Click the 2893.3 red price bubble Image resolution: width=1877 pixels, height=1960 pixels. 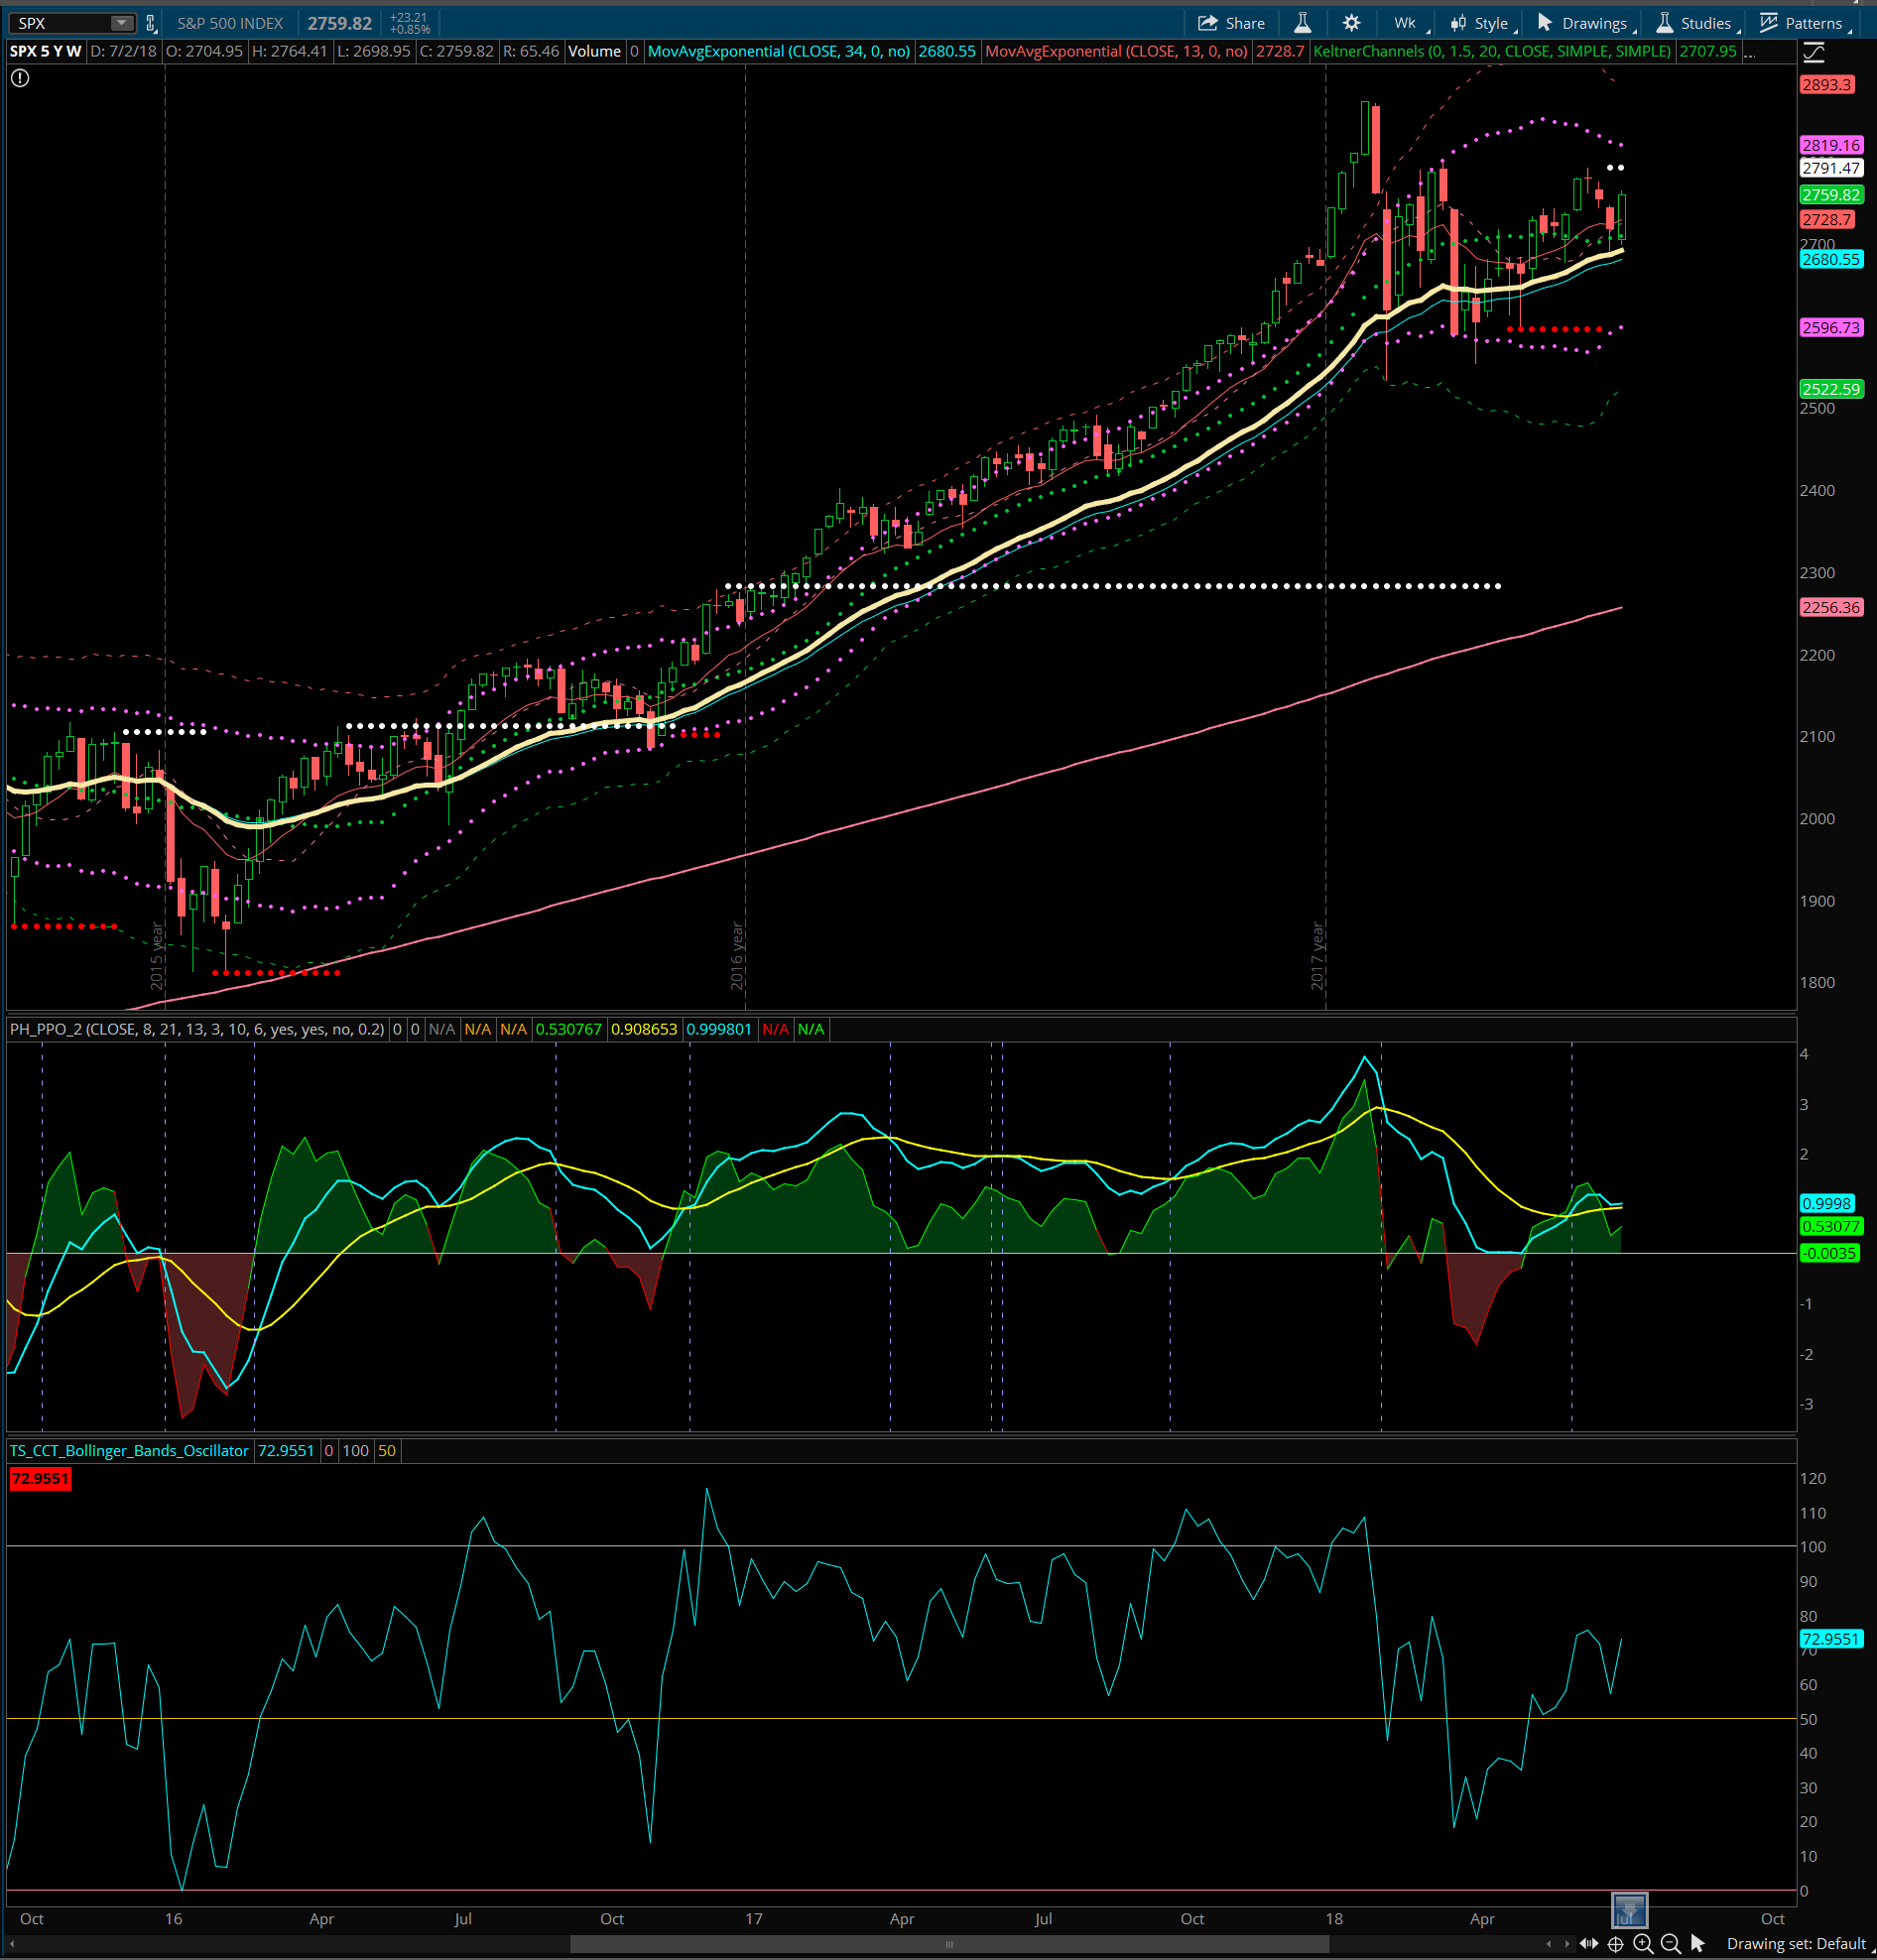(x=1826, y=85)
